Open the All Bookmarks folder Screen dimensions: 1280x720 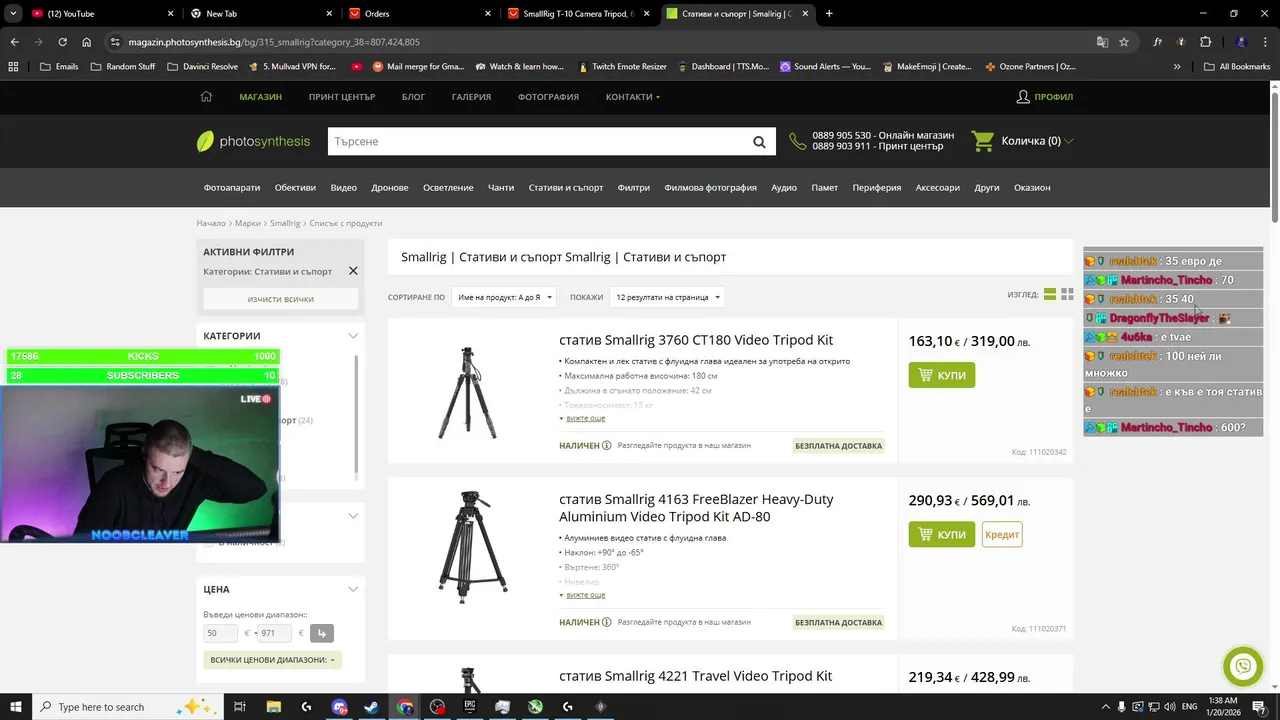[1237, 67]
